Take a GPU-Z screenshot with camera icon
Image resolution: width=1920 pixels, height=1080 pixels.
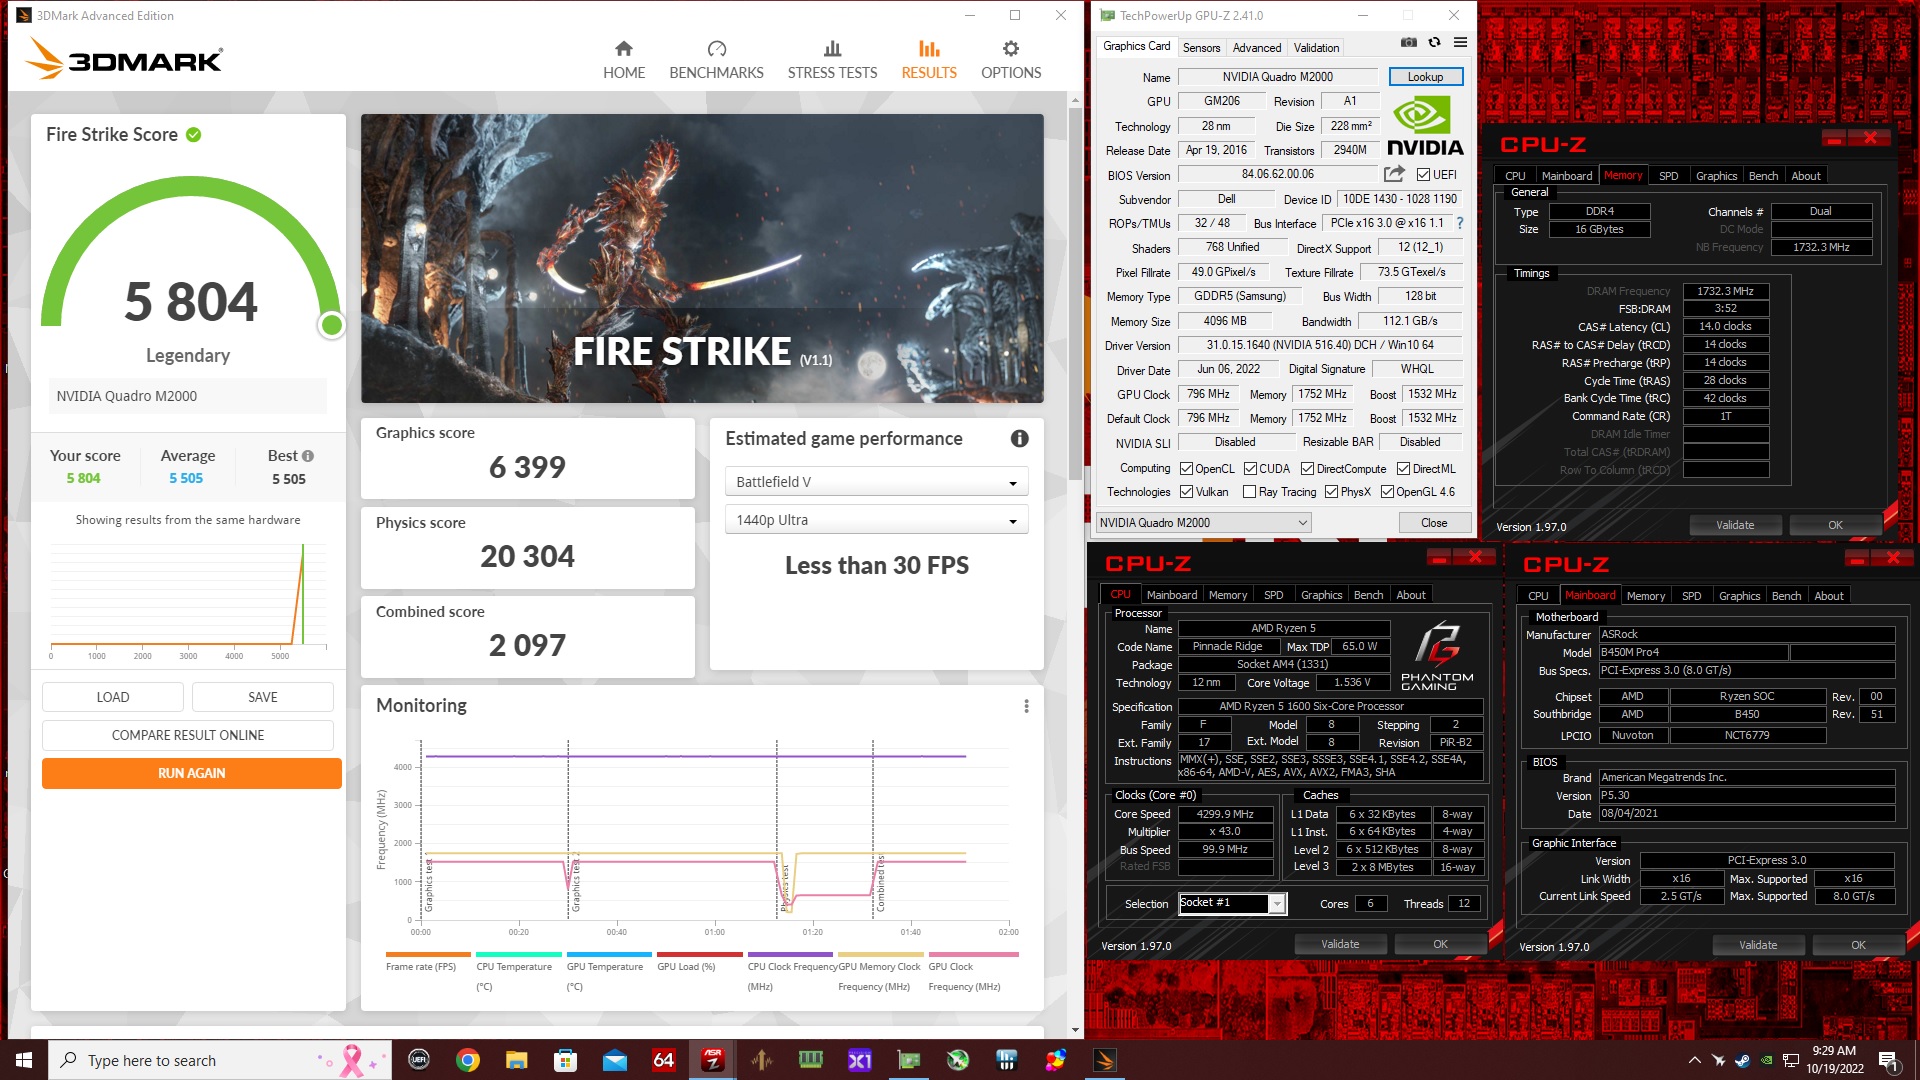pyautogui.click(x=1408, y=42)
